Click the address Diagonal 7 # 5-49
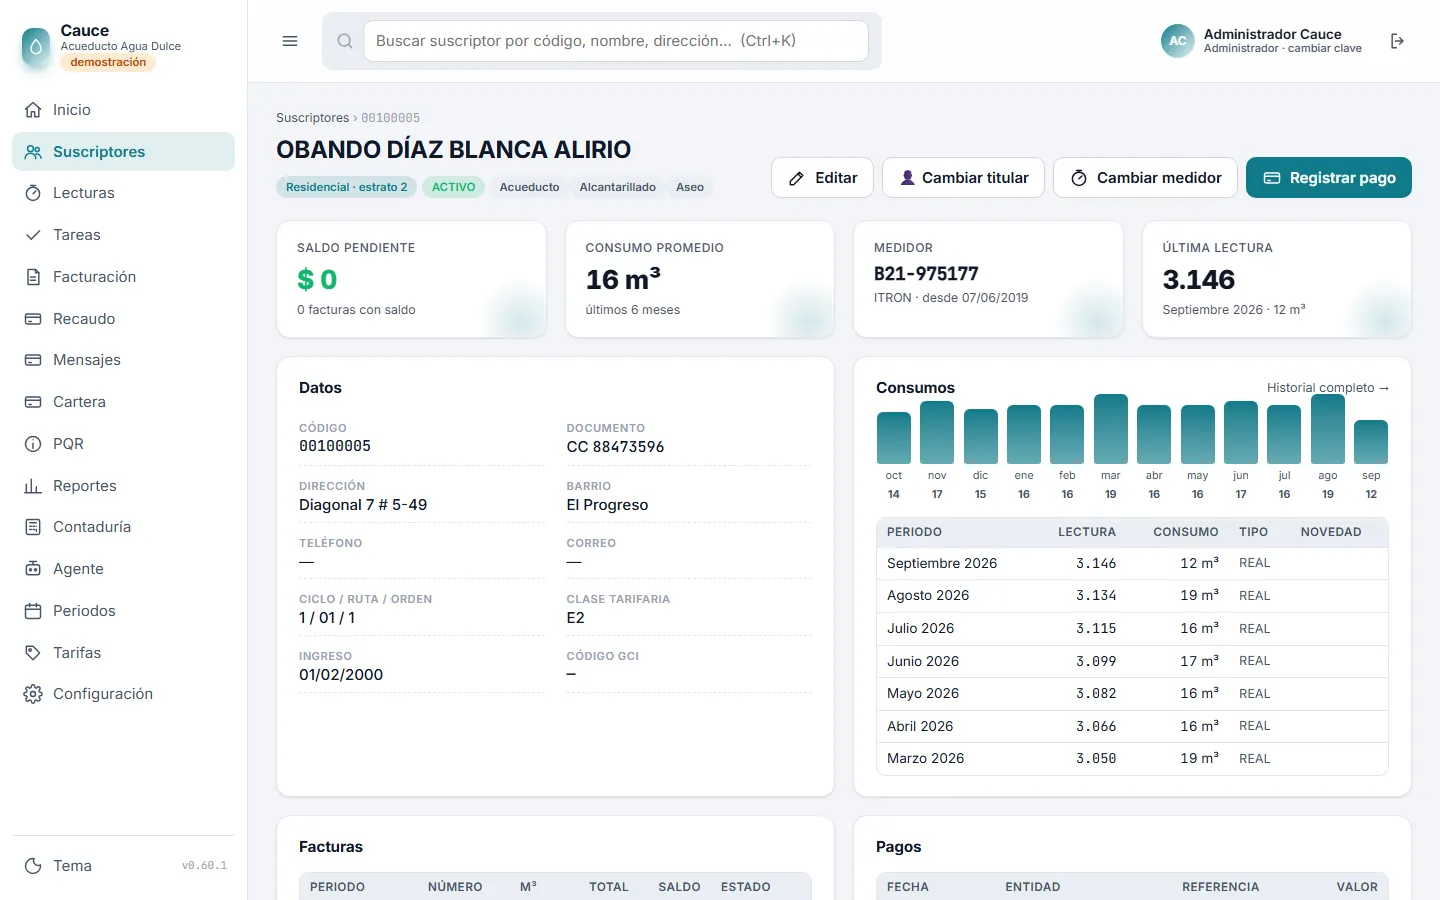Screen dimensions: 1440x900 [x=363, y=505]
